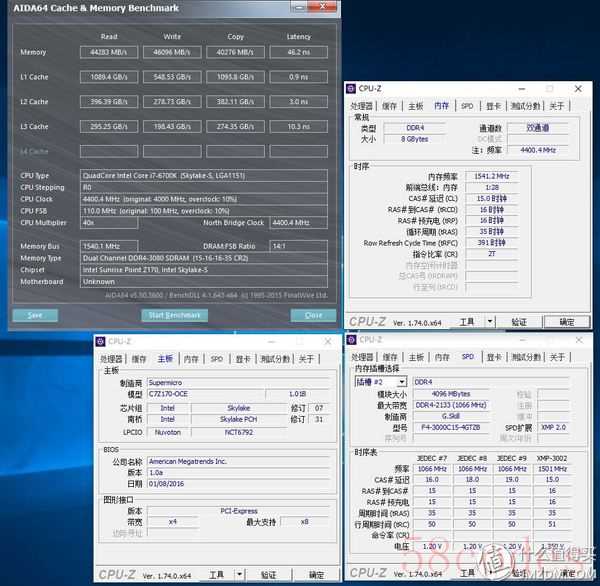The height and width of the screenshot is (586, 600).
Task: Select 显卡 tab in the SPD window
Action: 492,358
